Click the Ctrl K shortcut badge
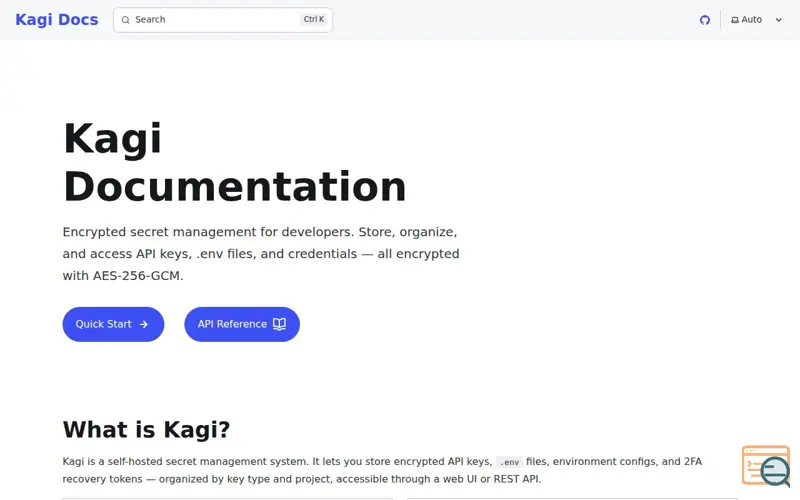 (x=314, y=19)
